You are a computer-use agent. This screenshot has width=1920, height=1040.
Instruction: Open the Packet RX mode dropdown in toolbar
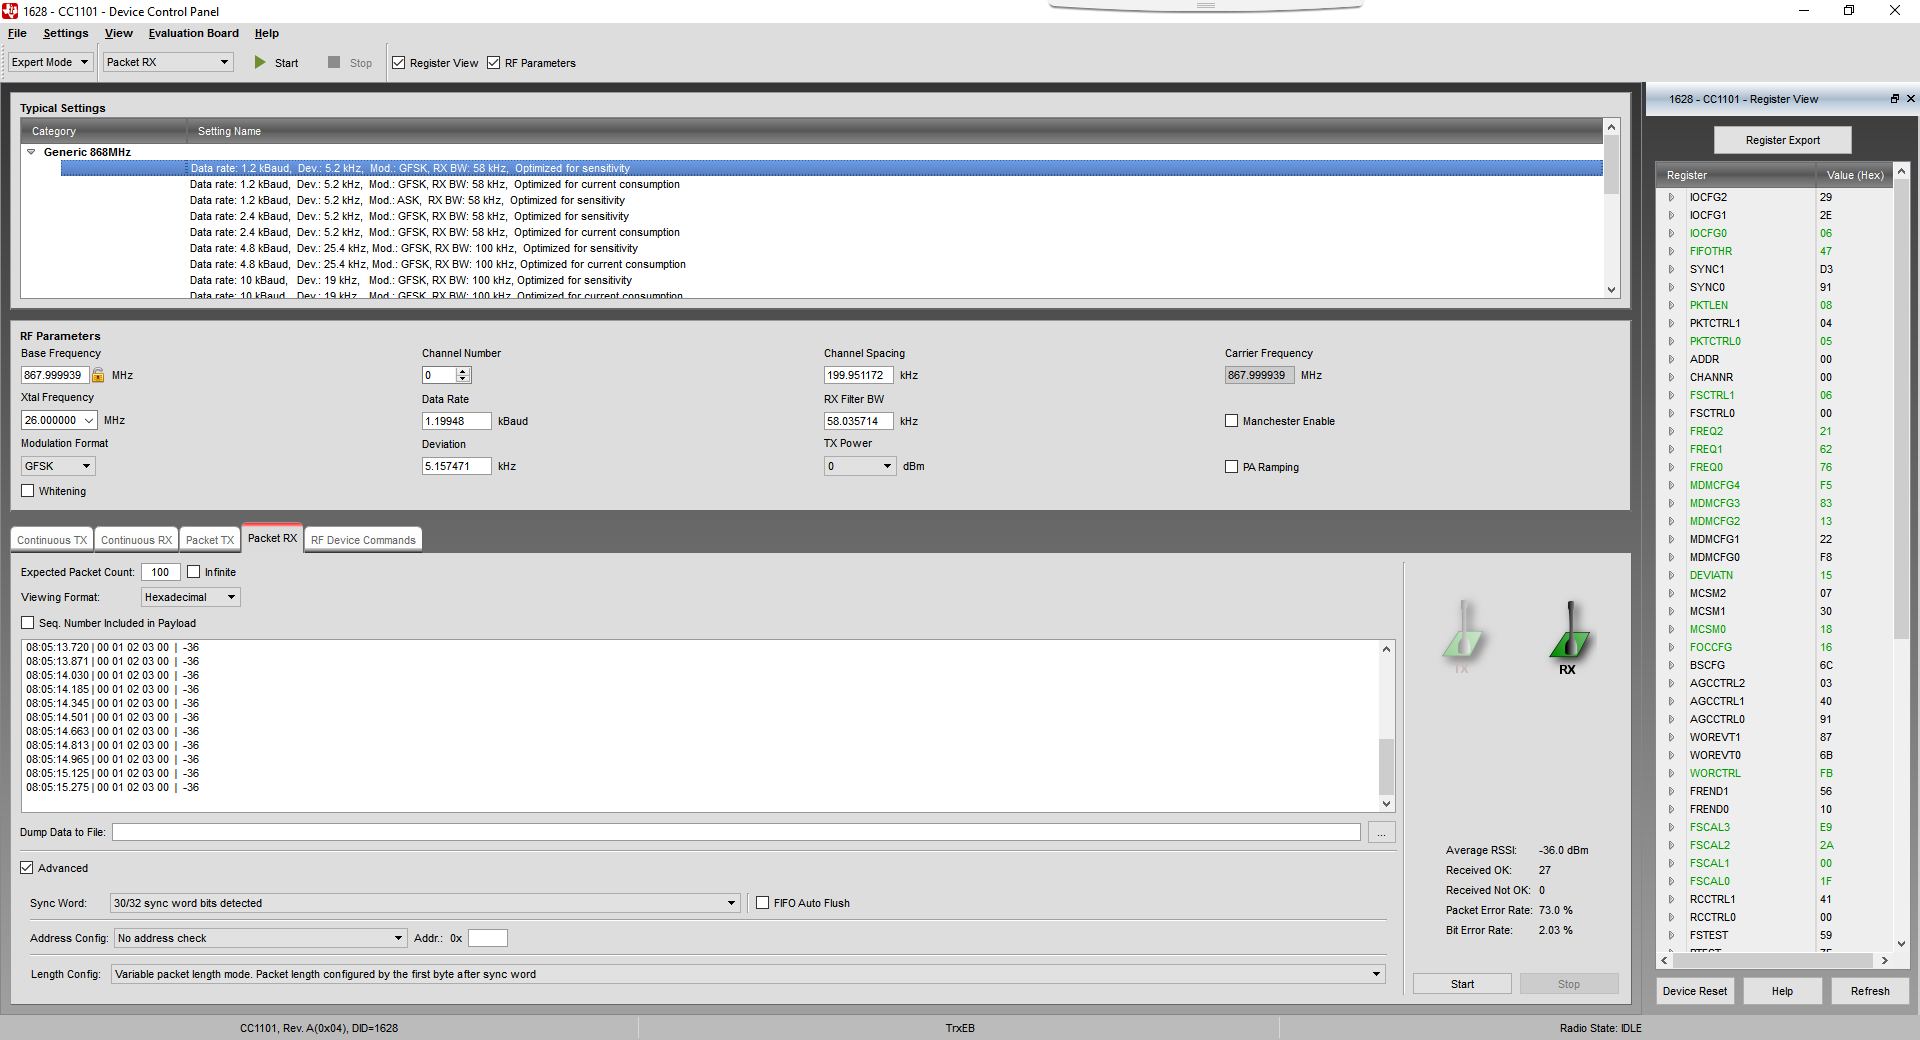(x=168, y=62)
